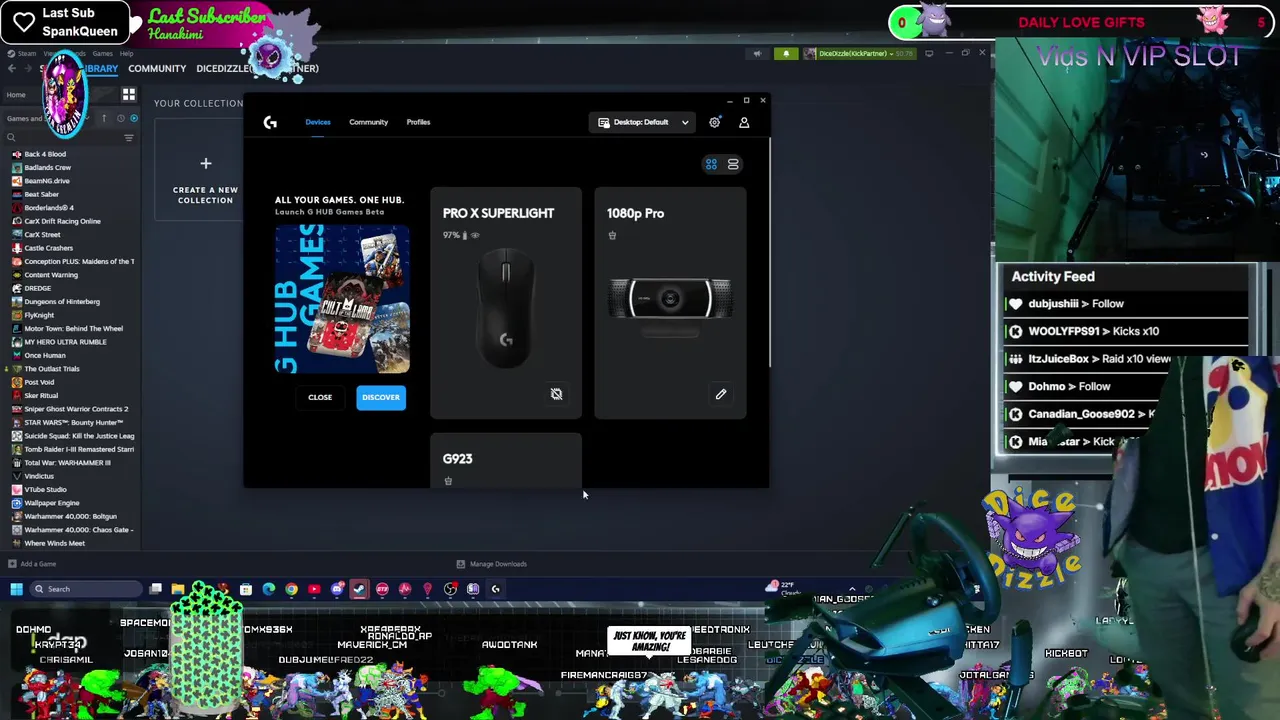Open Discord from taskbar
This screenshot has width=1280, height=720.
337,589
